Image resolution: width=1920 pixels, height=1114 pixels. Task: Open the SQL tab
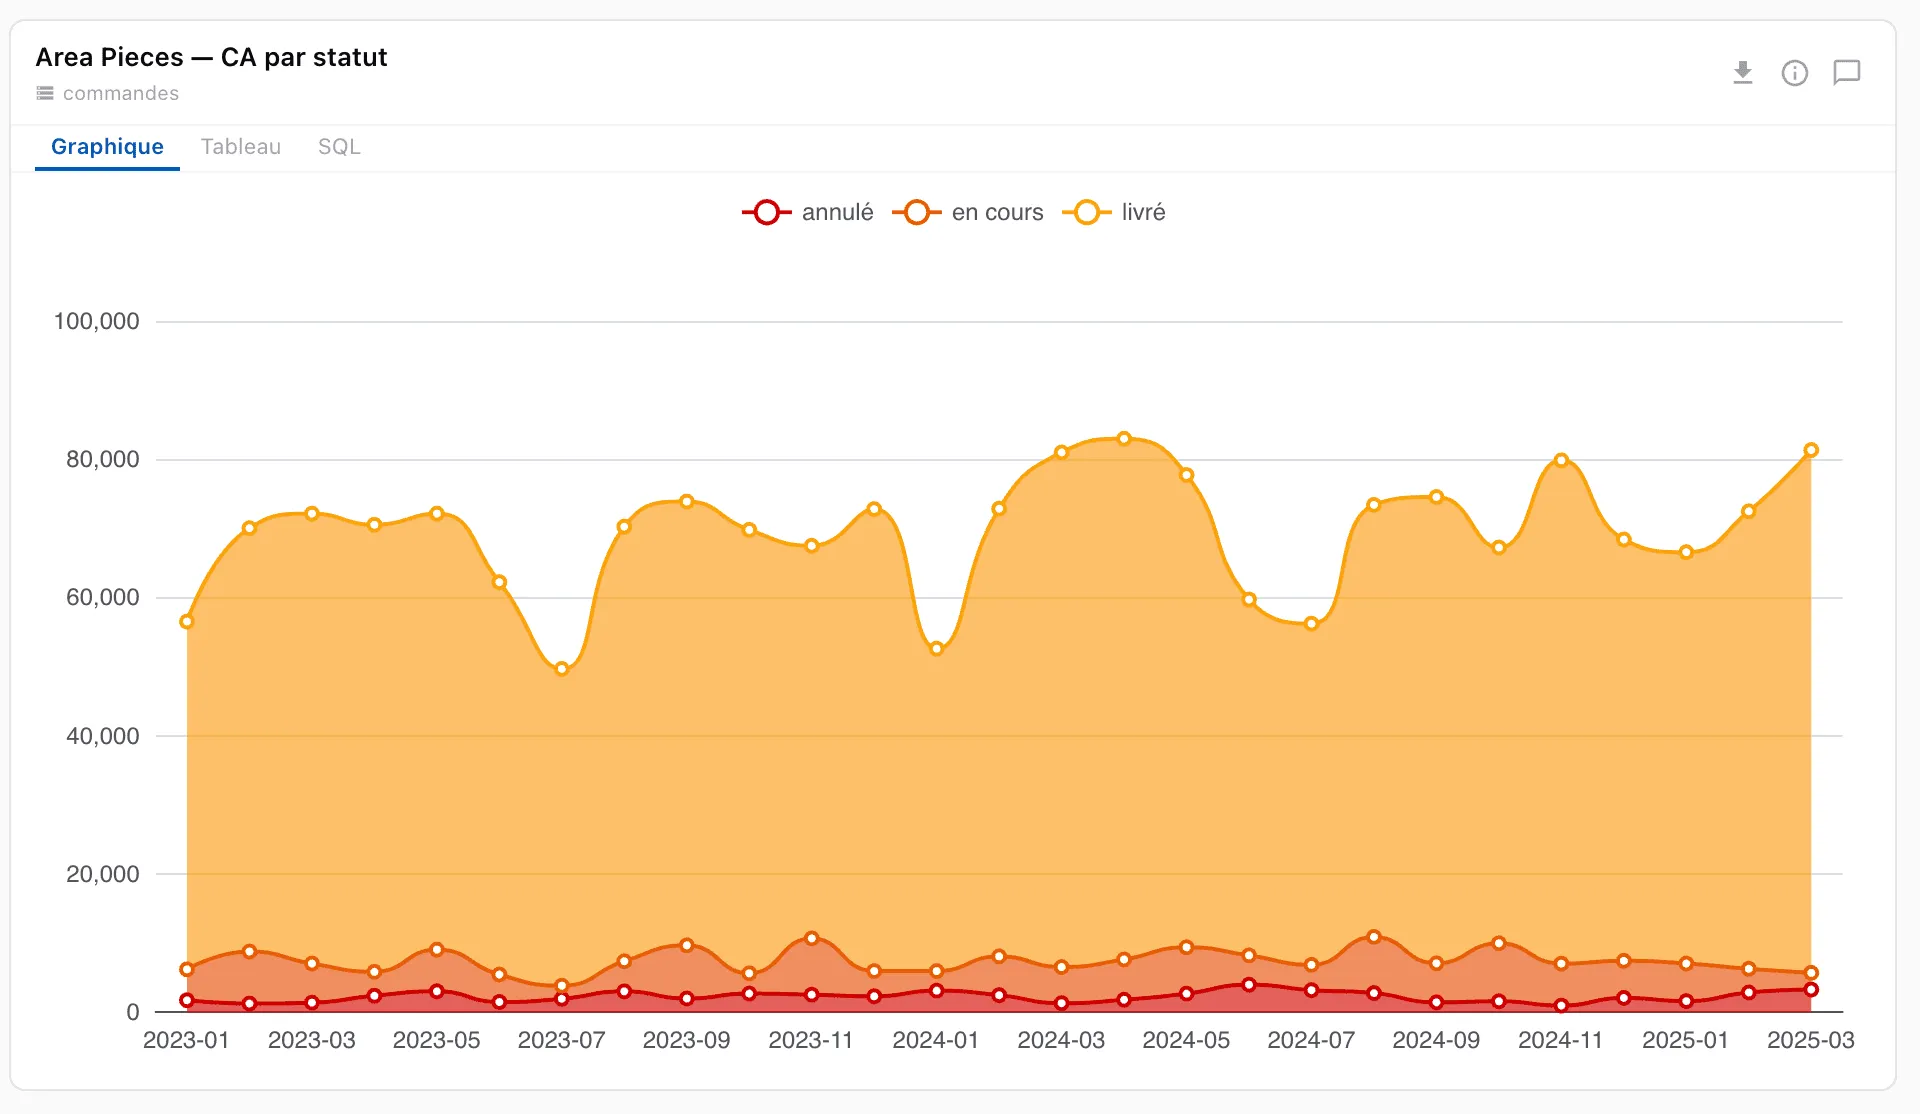pyautogui.click(x=339, y=147)
